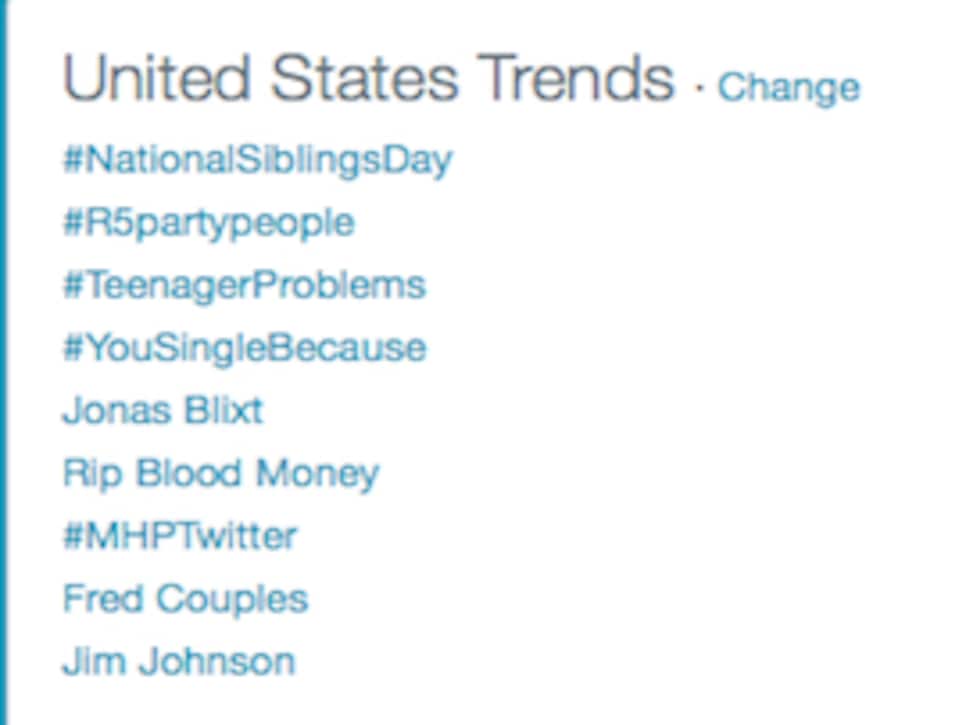The image size is (966, 725).
Task: View the #YouSingleBecause hashtag
Action: coord(245,348)
